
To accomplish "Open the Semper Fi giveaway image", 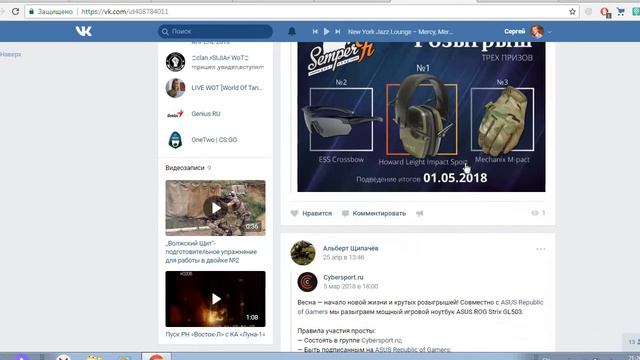I will pyautogui.click(x=421, y=117).
